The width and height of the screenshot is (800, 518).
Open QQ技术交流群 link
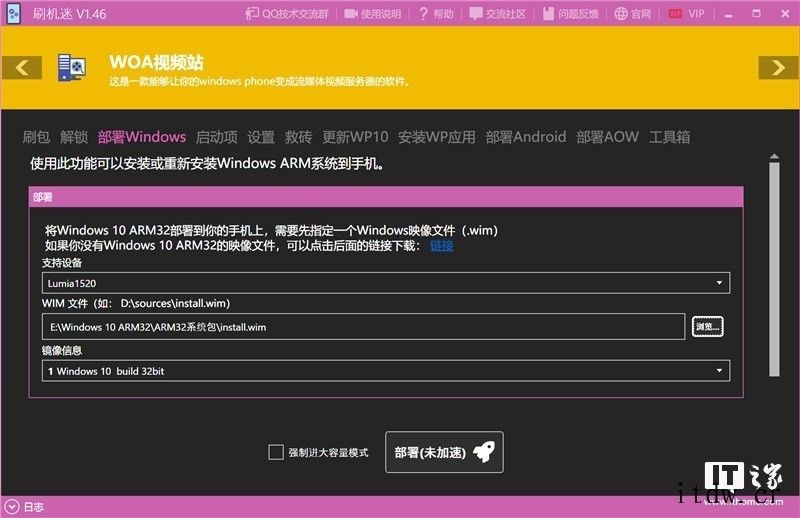coord(287,14)
